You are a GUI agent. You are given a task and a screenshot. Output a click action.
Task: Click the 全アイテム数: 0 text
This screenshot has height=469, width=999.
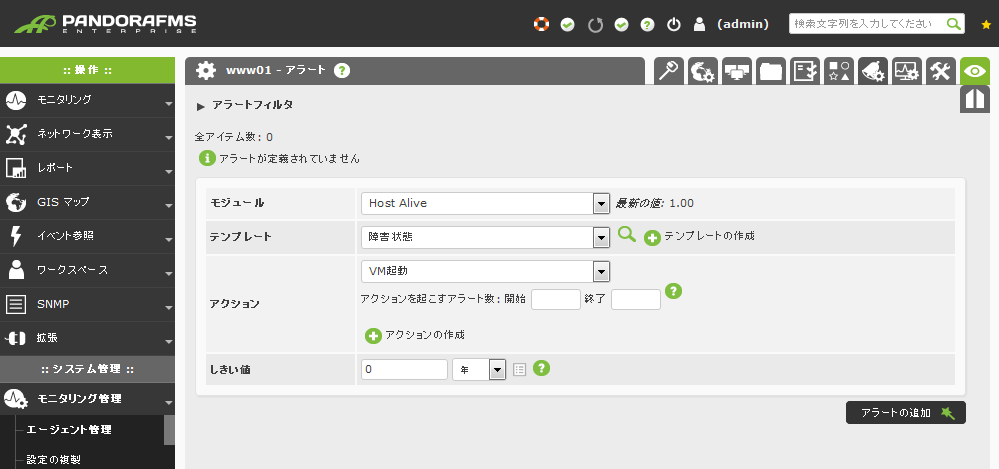pos(234,137)
